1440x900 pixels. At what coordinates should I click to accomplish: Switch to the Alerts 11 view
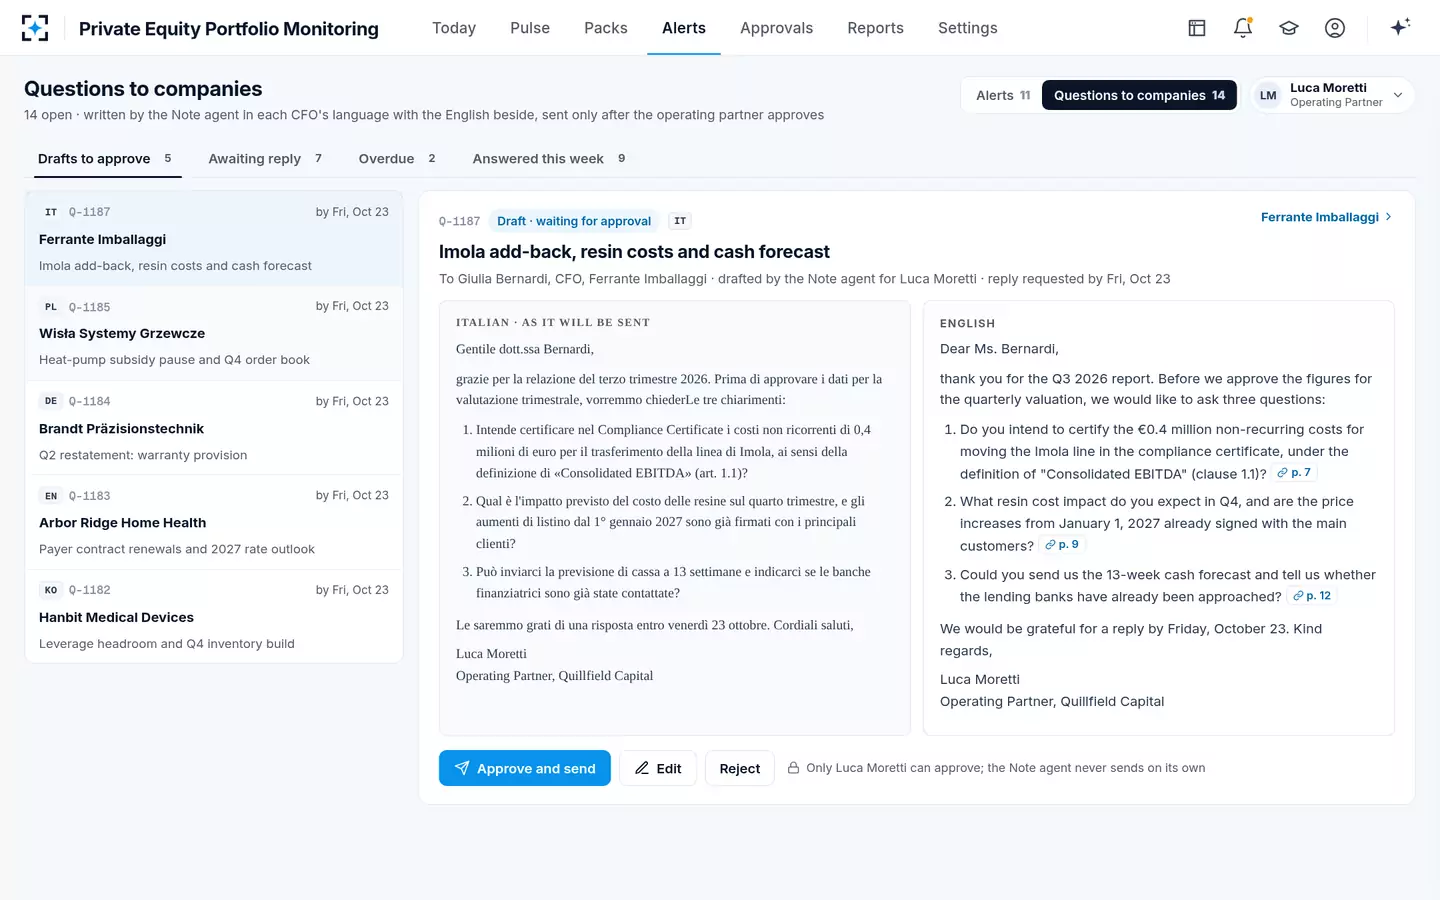pyautogui.click(x=1003, y=95)
